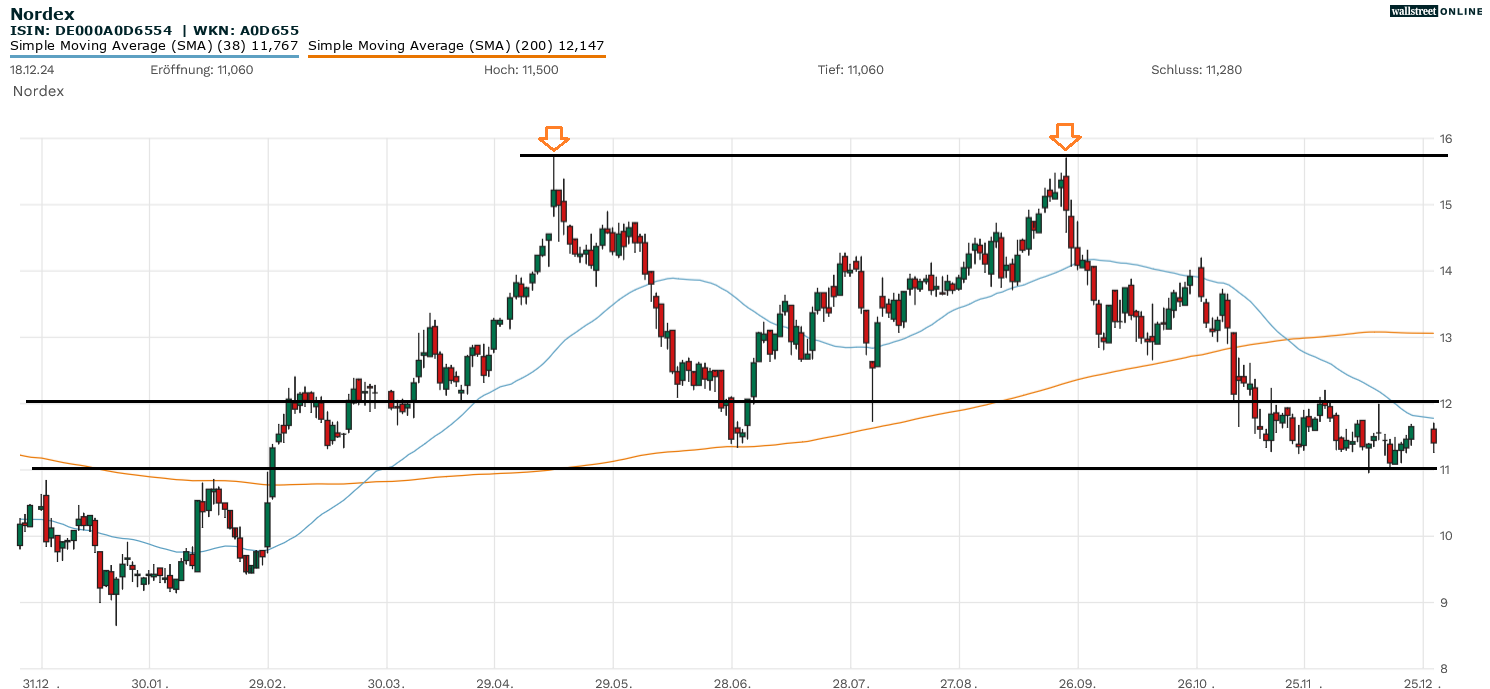
Task: Click the Hoch: 11,500 value
Action: [x=520, y=70]
